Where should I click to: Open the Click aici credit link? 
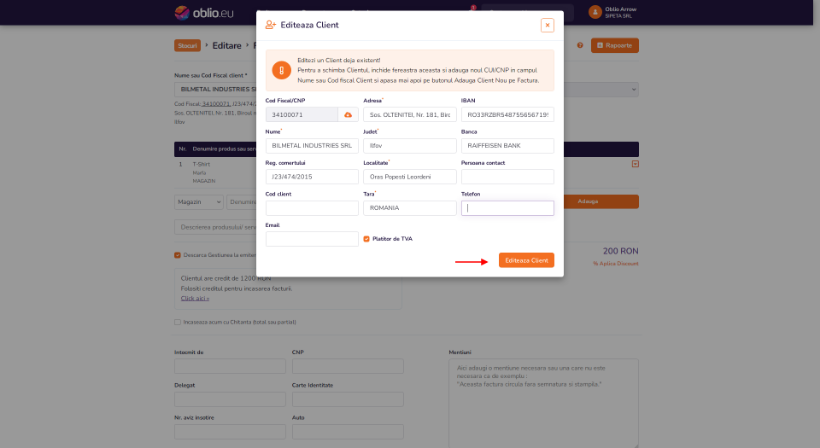click(x=195, y=298)
